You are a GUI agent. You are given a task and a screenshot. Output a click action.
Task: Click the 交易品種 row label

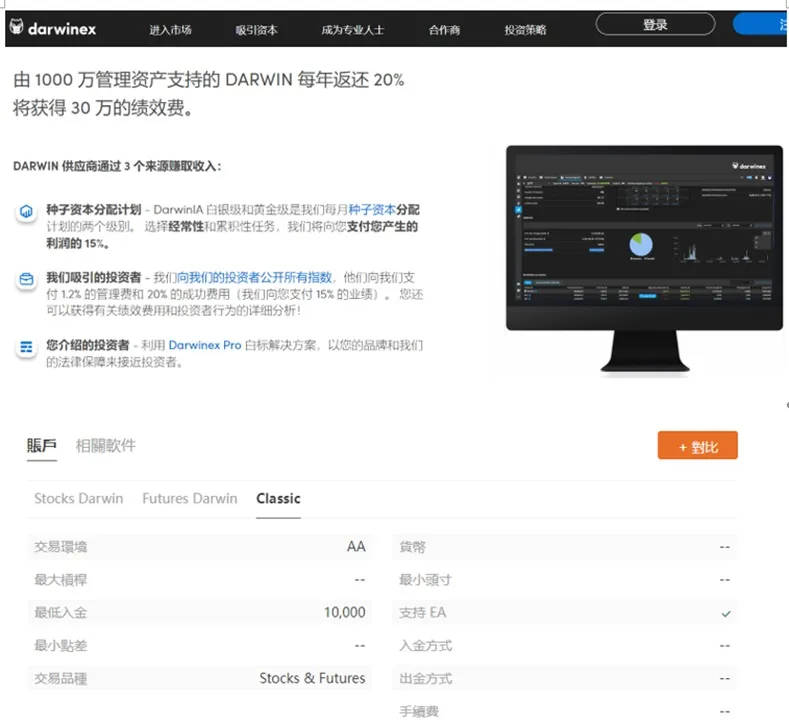click(x=60, y=679)
